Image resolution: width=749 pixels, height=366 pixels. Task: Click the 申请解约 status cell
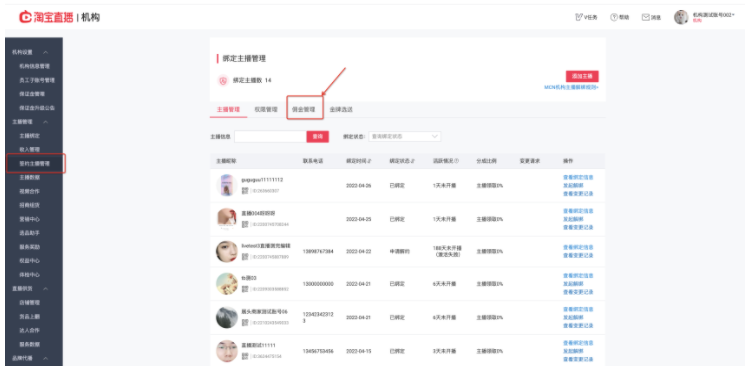(x=399, y=251)
